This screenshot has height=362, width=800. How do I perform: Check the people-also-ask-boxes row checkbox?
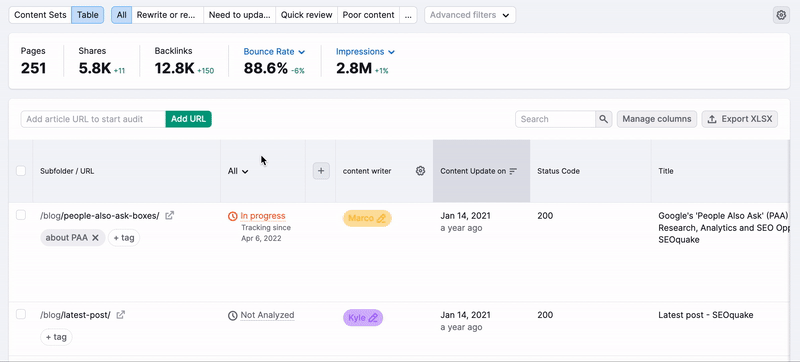21,215
